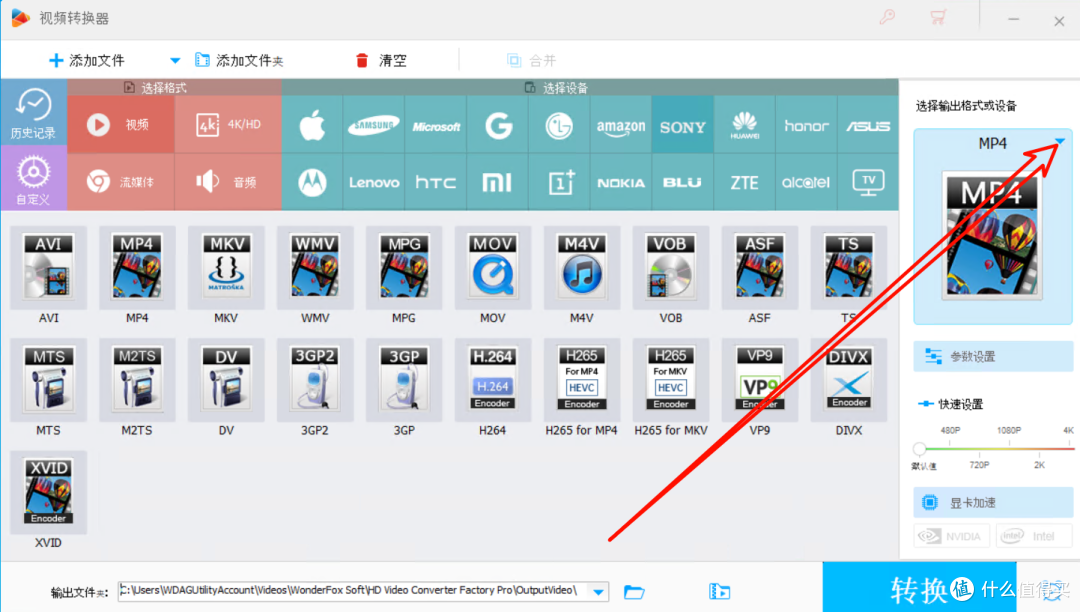Choose the MOV QuickTime format
Screen dimensions: 1080x612
point(492,268)
